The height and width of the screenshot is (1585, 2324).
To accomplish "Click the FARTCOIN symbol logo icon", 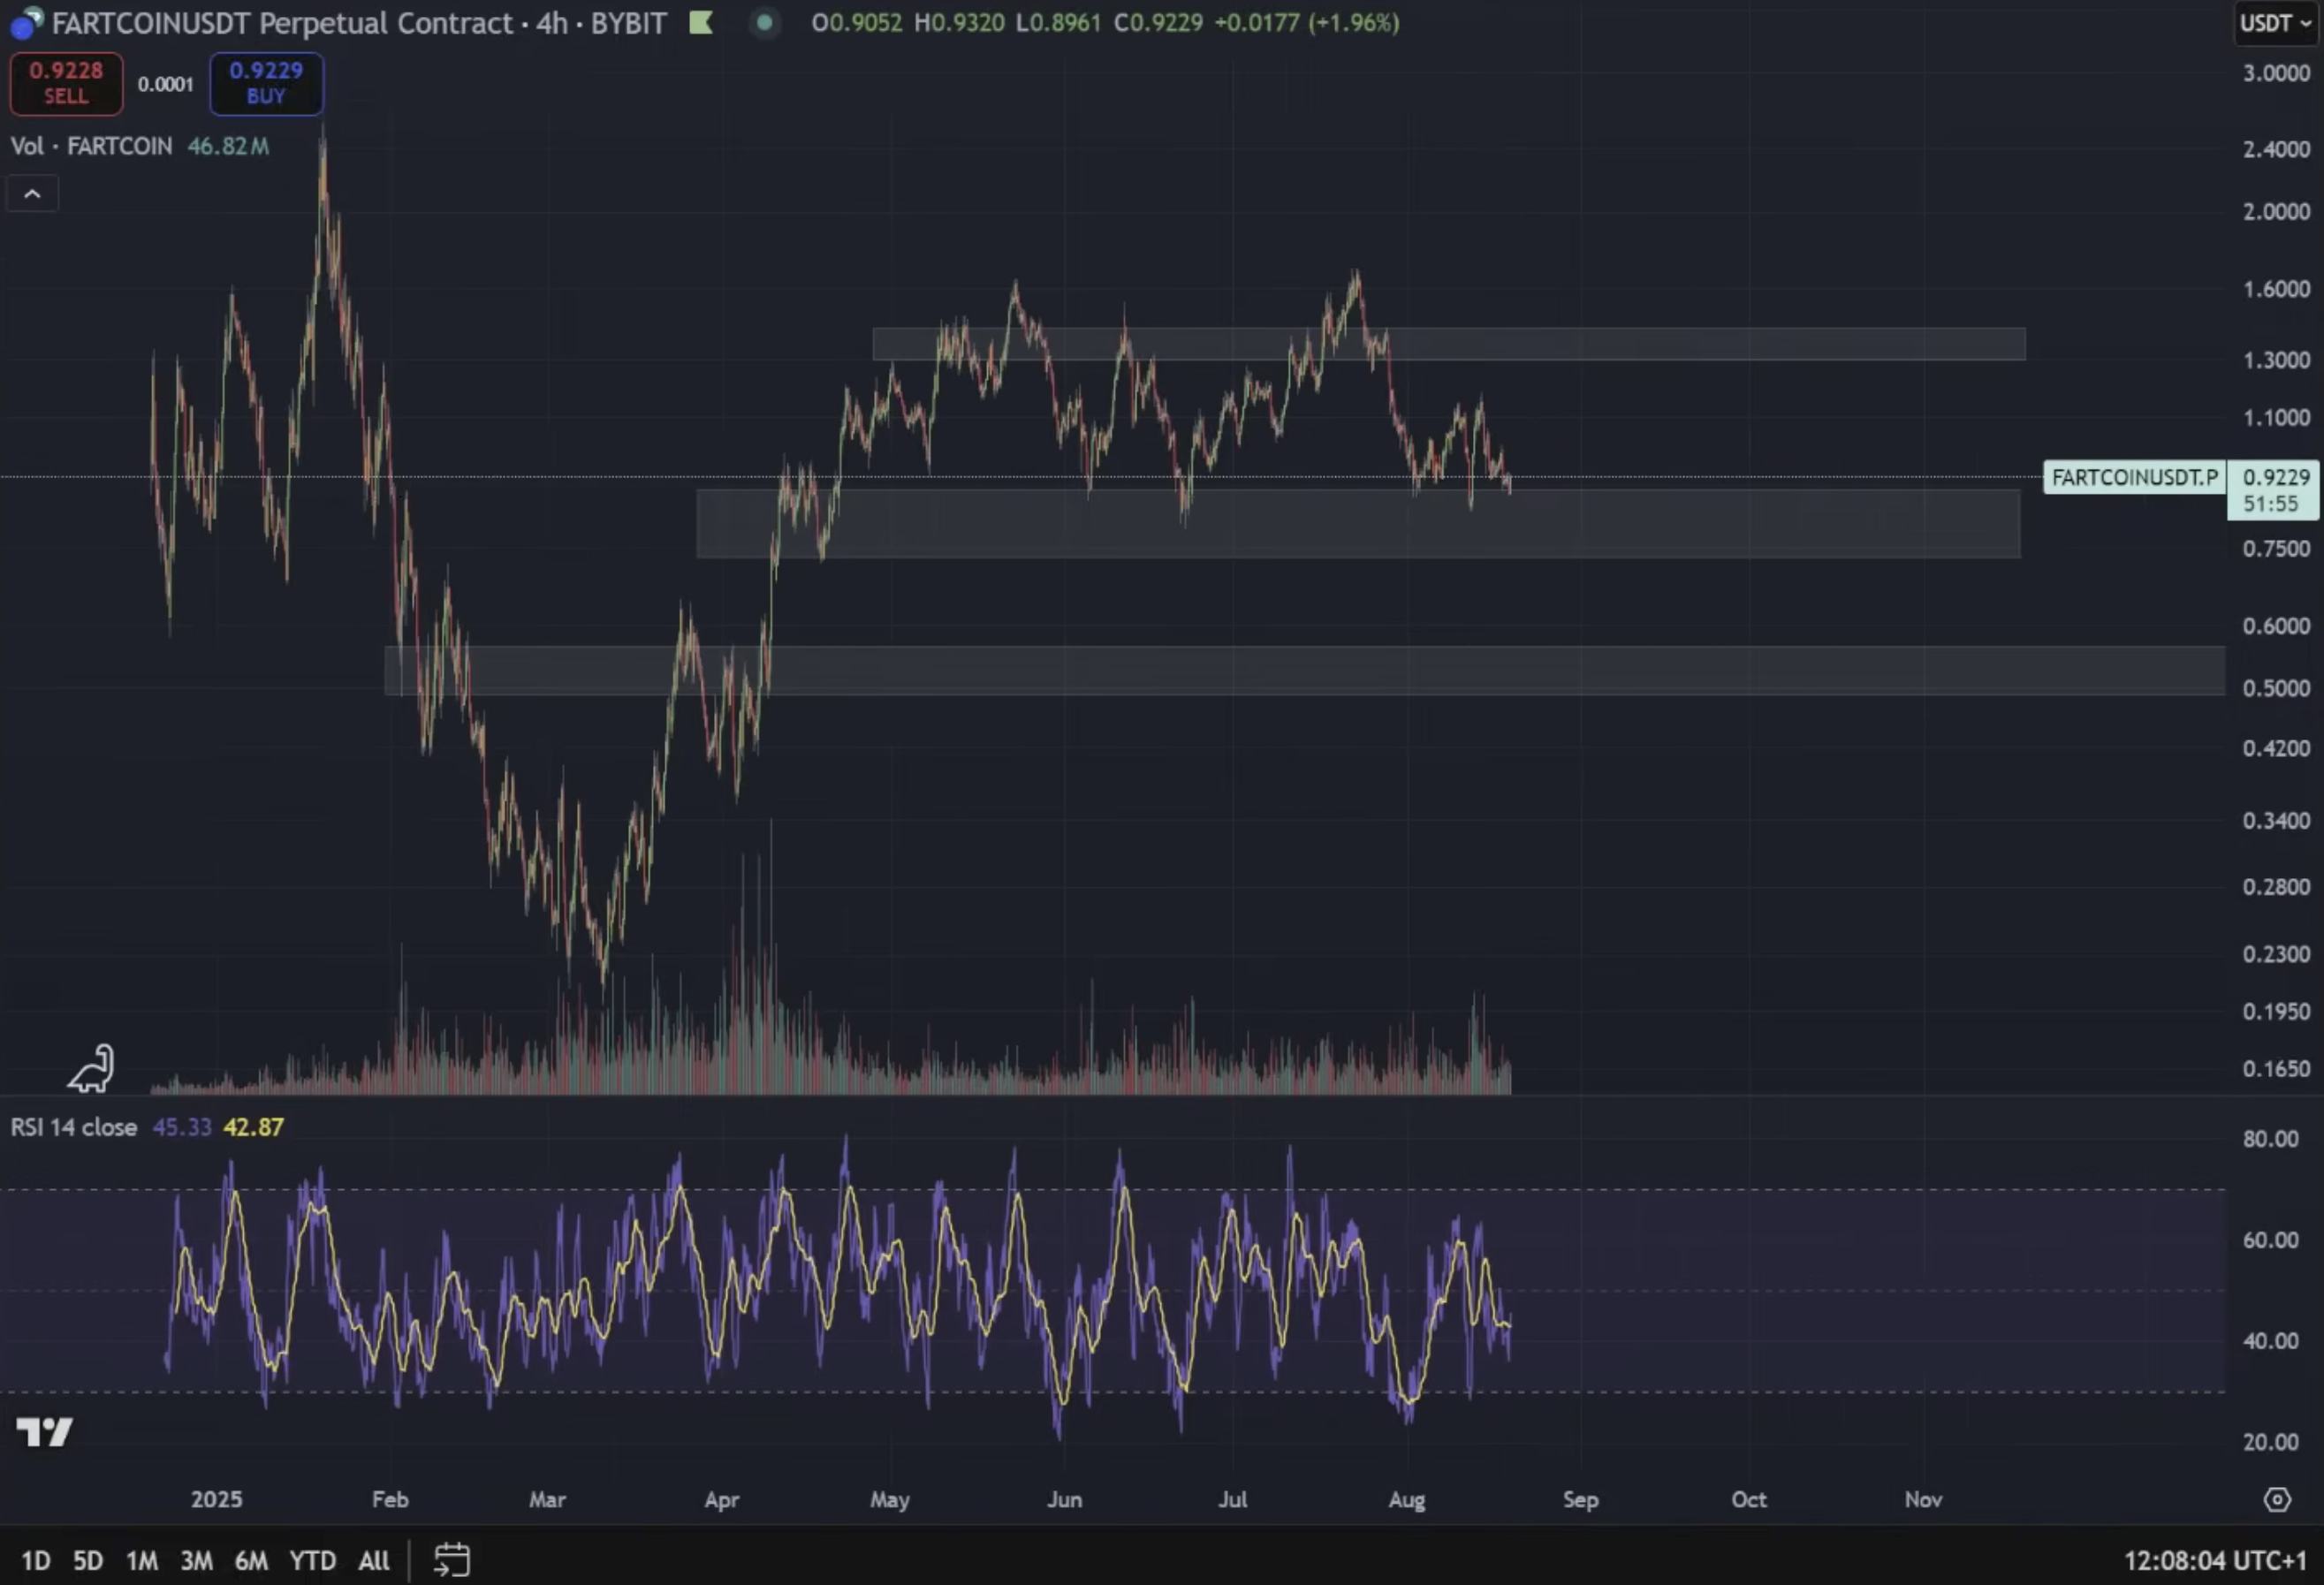I will point(27,23).
